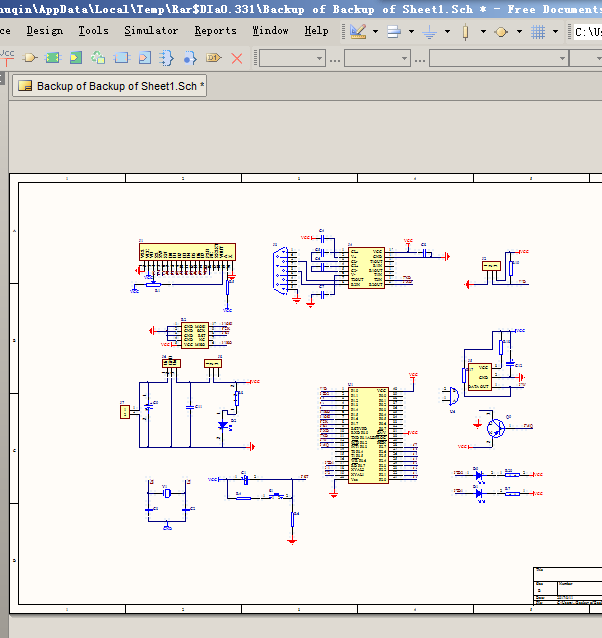Screen dimensions: 602x638
Task: Select the Grids icon
Action: tap(538, 32)
